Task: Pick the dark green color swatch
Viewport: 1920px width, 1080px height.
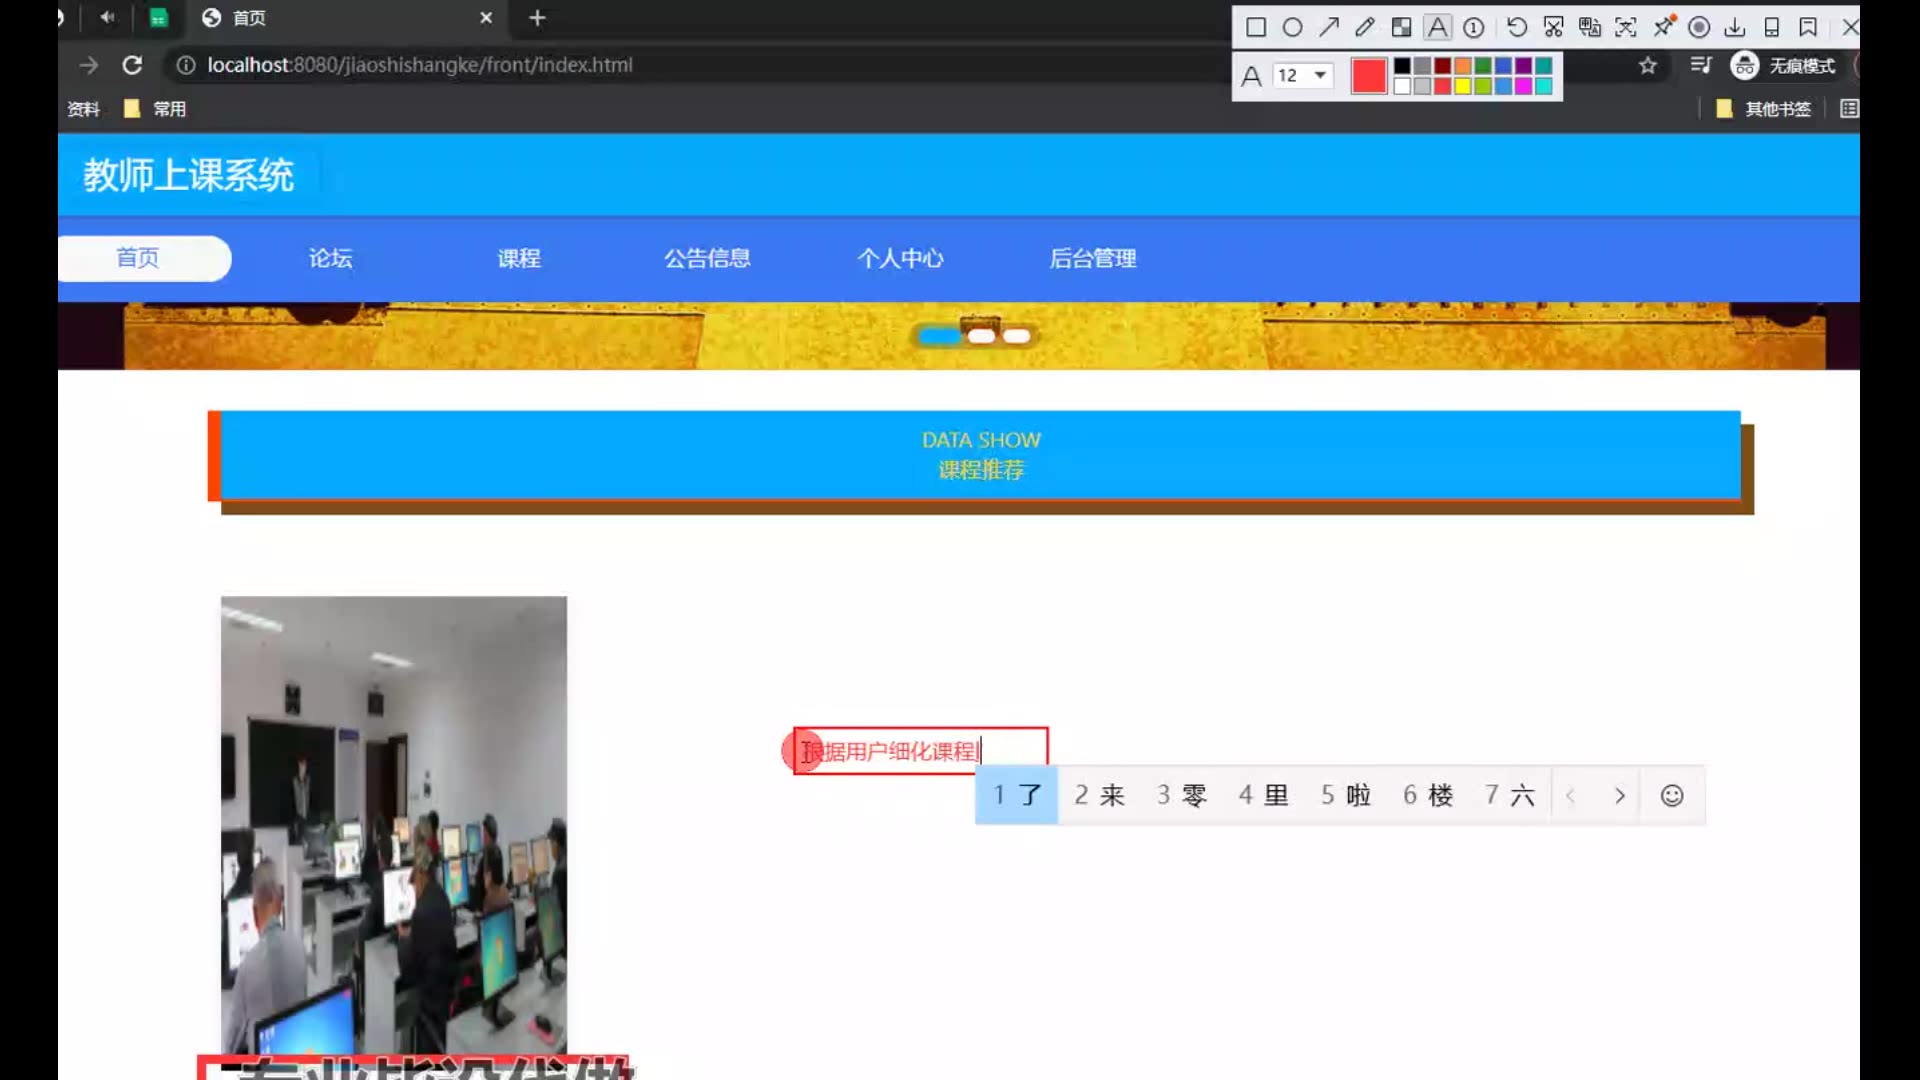Action: click(x=1483, y=66)
